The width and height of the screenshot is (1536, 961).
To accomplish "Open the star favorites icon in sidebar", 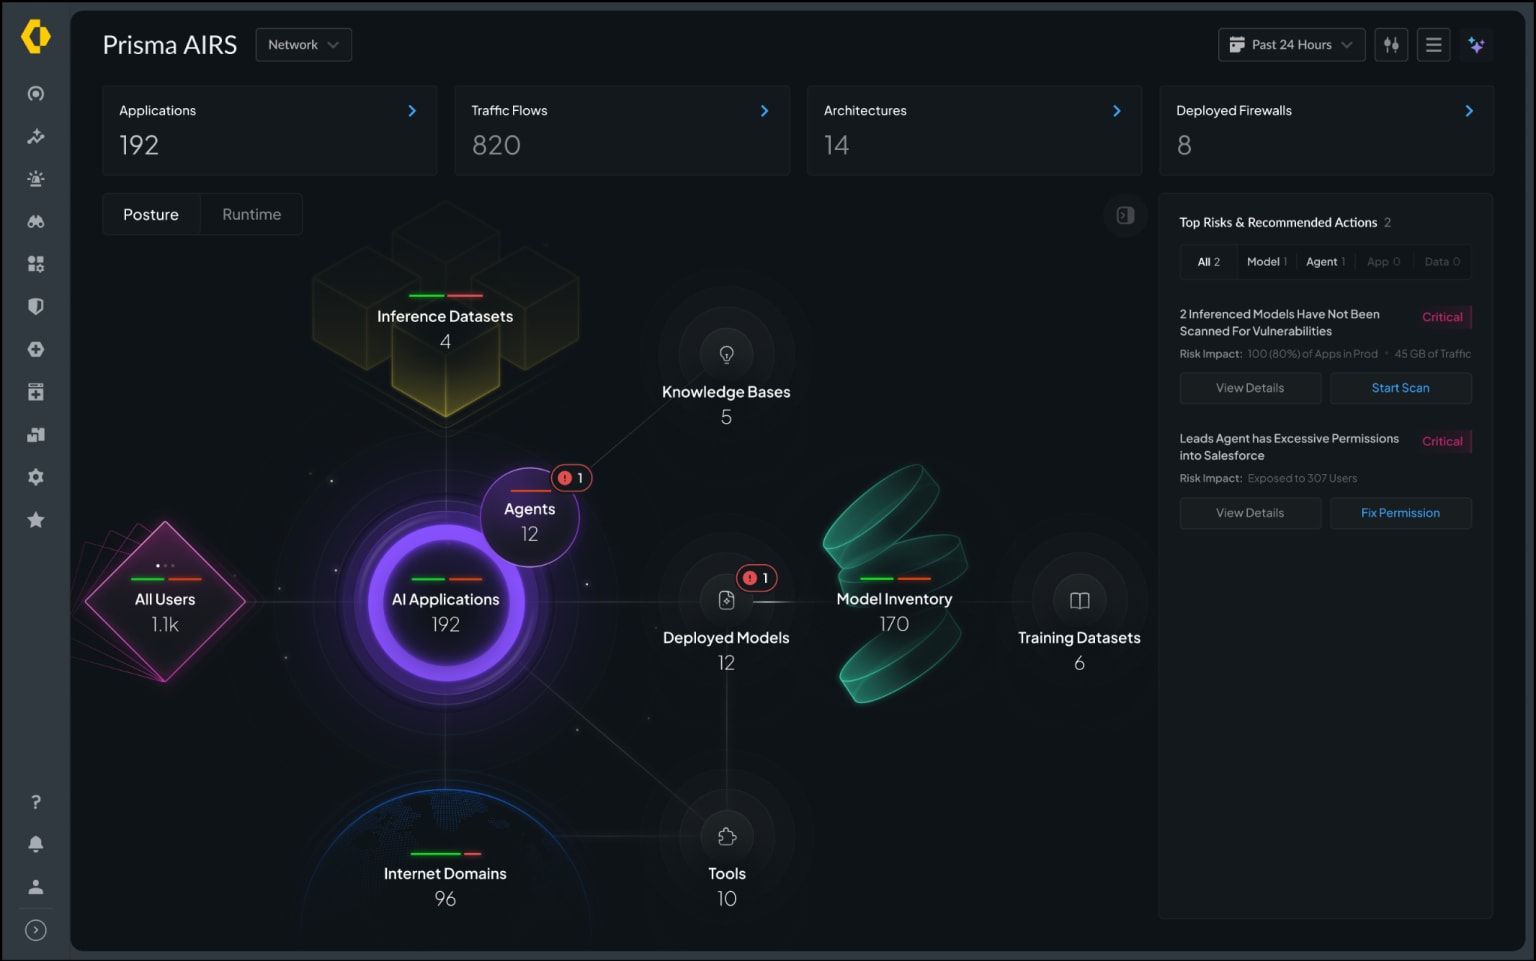I will click(x=36, y=520).
